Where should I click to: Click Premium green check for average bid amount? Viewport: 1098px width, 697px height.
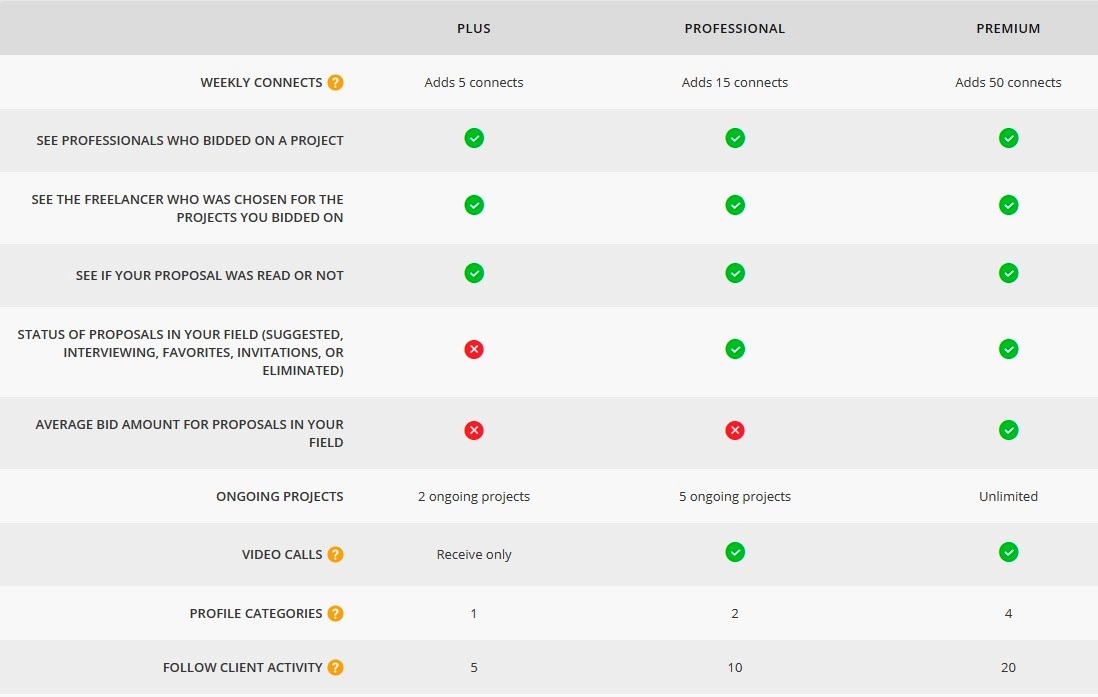point(1008,430)
